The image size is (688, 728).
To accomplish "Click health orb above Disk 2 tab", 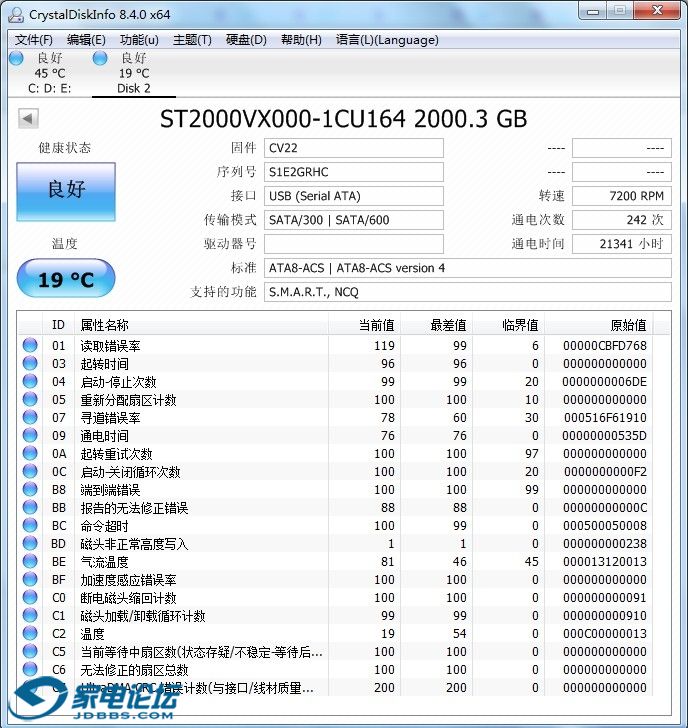I will tap(100, 58).
